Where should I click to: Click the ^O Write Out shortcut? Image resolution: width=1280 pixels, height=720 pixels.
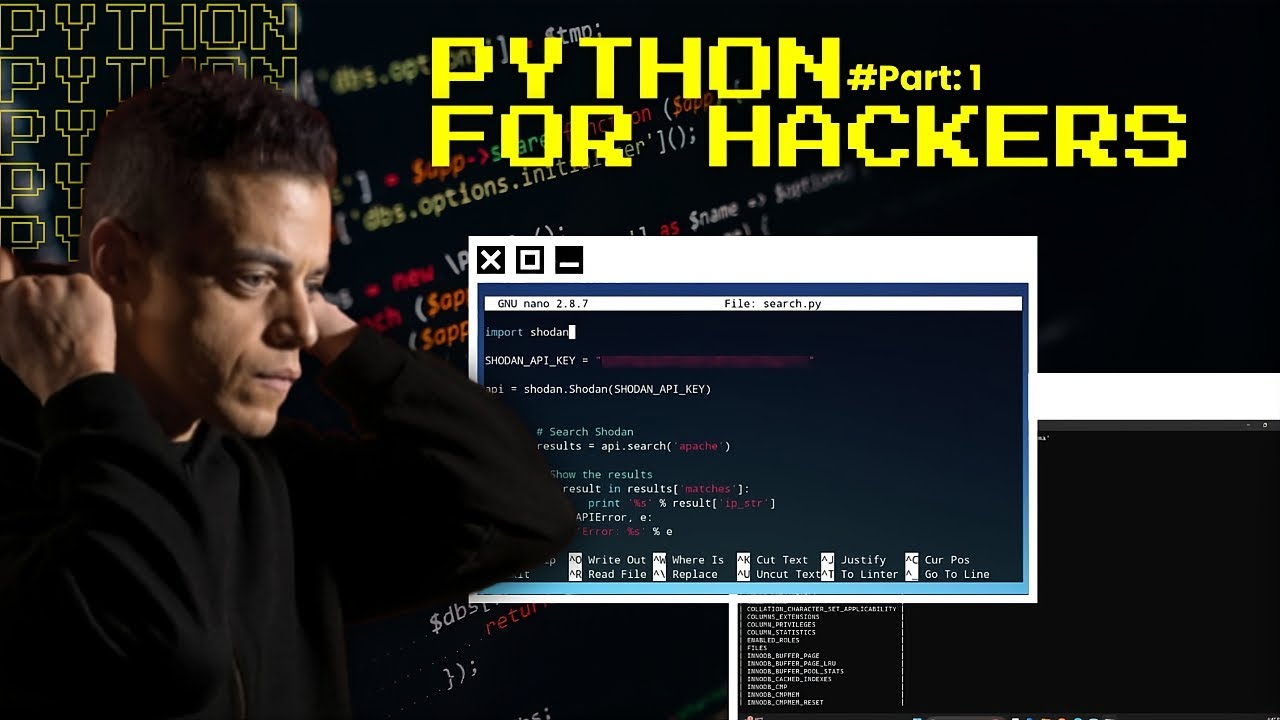point(608,560)
